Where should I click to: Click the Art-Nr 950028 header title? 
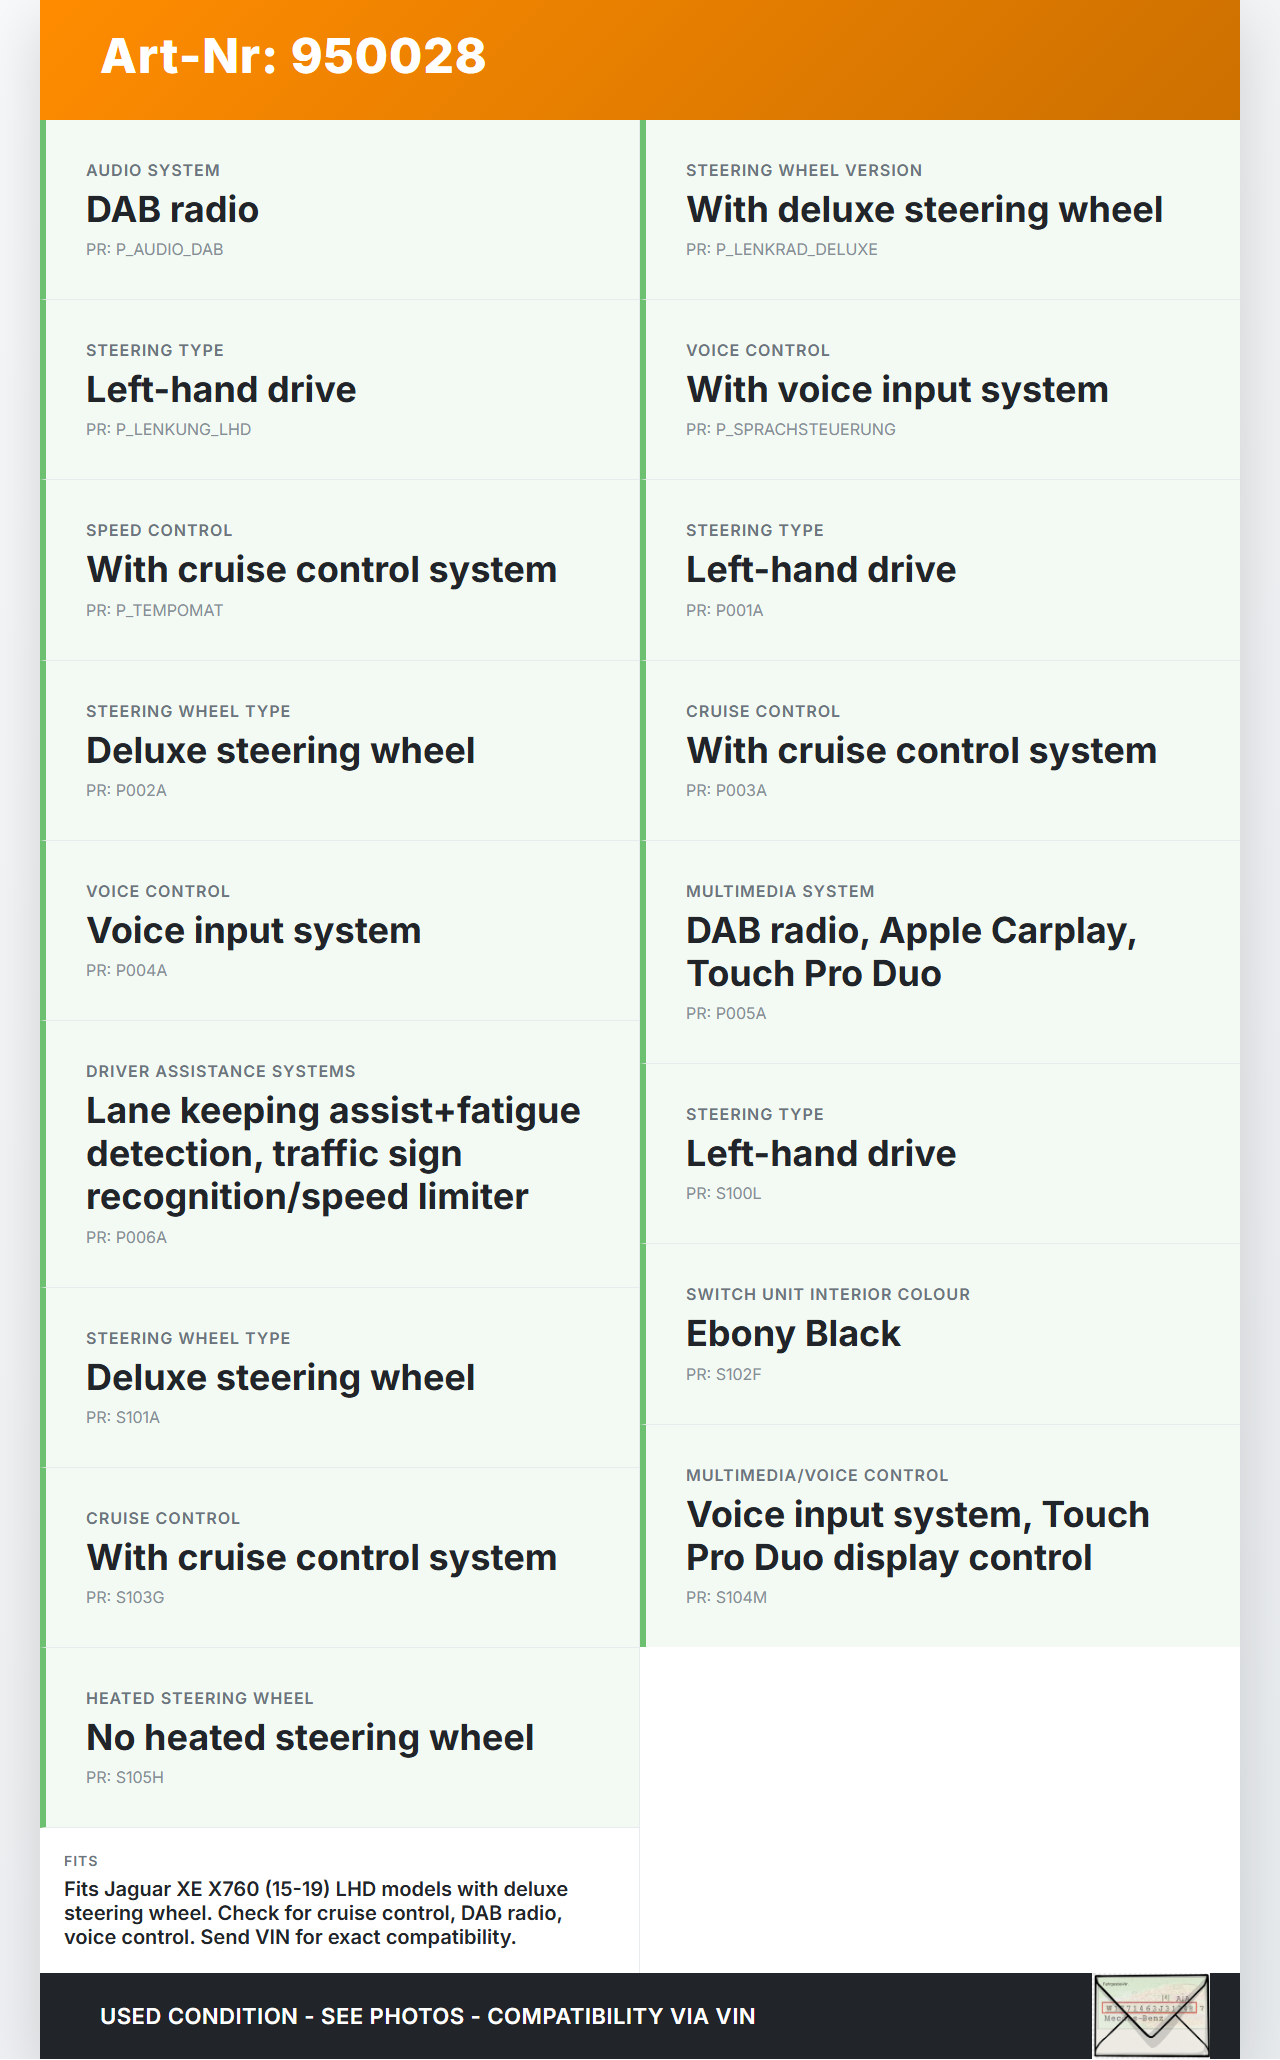[x=293, y=56]
